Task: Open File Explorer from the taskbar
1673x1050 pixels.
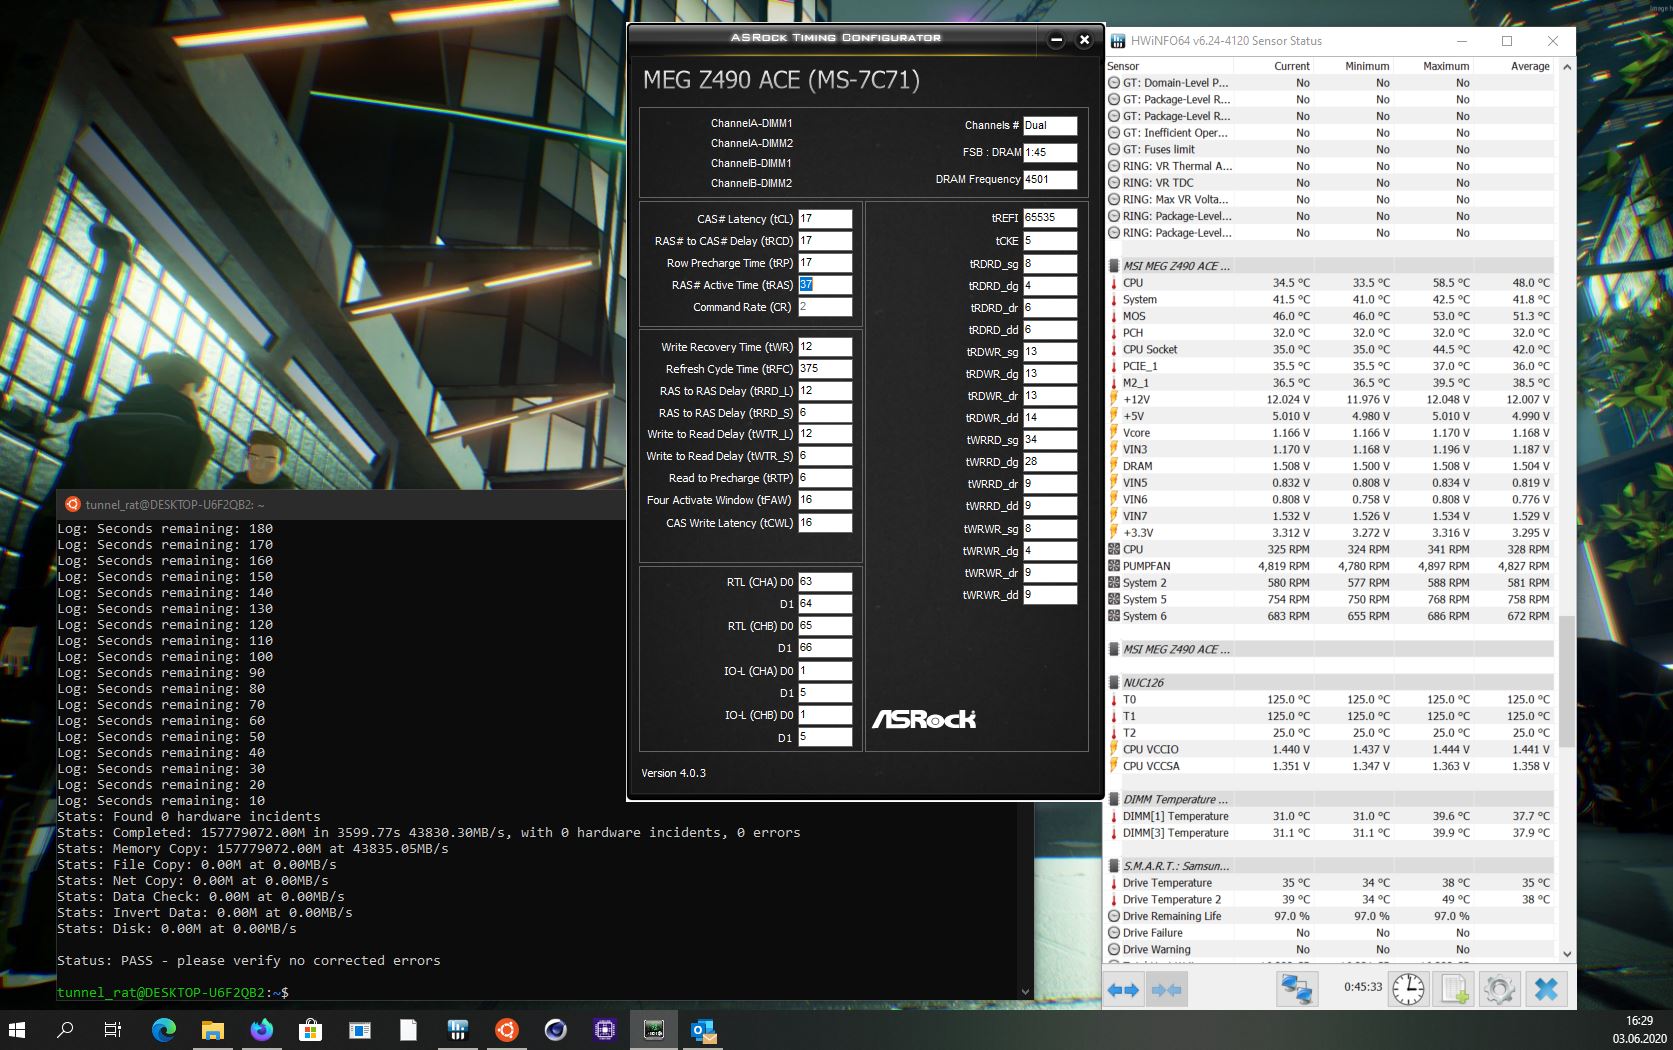Action: click(x=212, y=1030)
